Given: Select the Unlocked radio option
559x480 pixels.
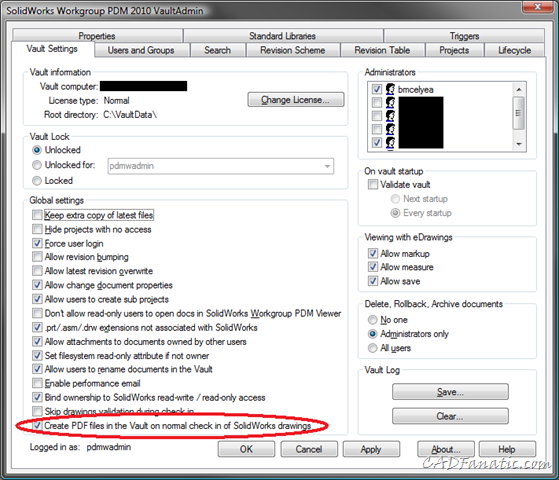Looking at the screenshot, I should click(x=37, y=150).
